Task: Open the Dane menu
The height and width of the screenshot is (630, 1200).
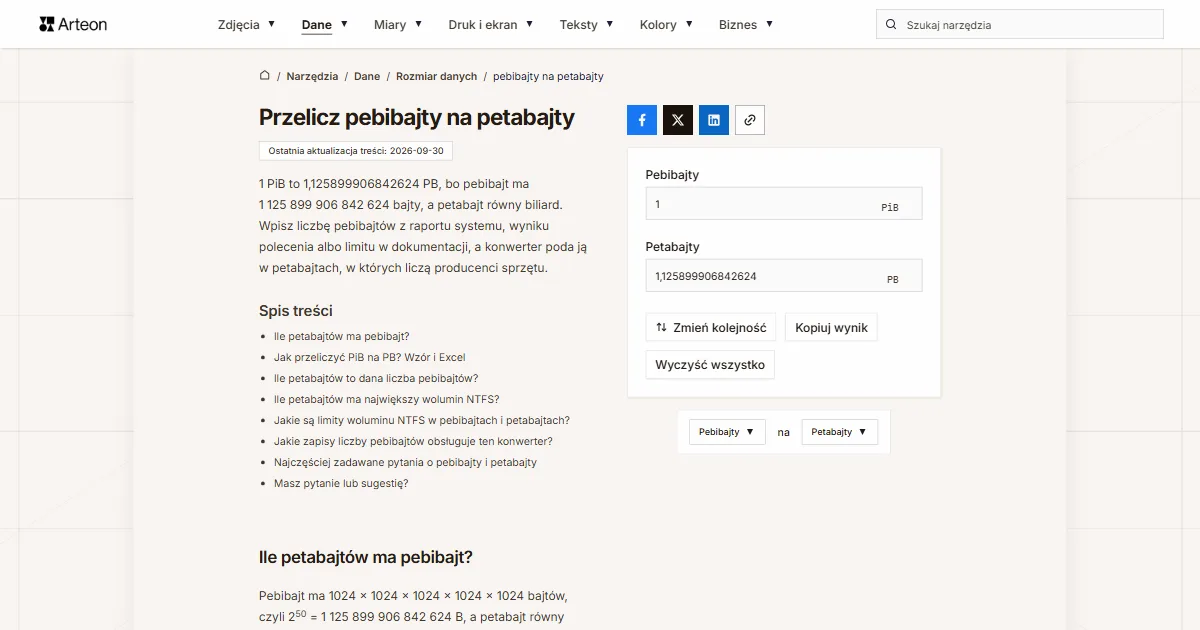Action: (325, 24)
